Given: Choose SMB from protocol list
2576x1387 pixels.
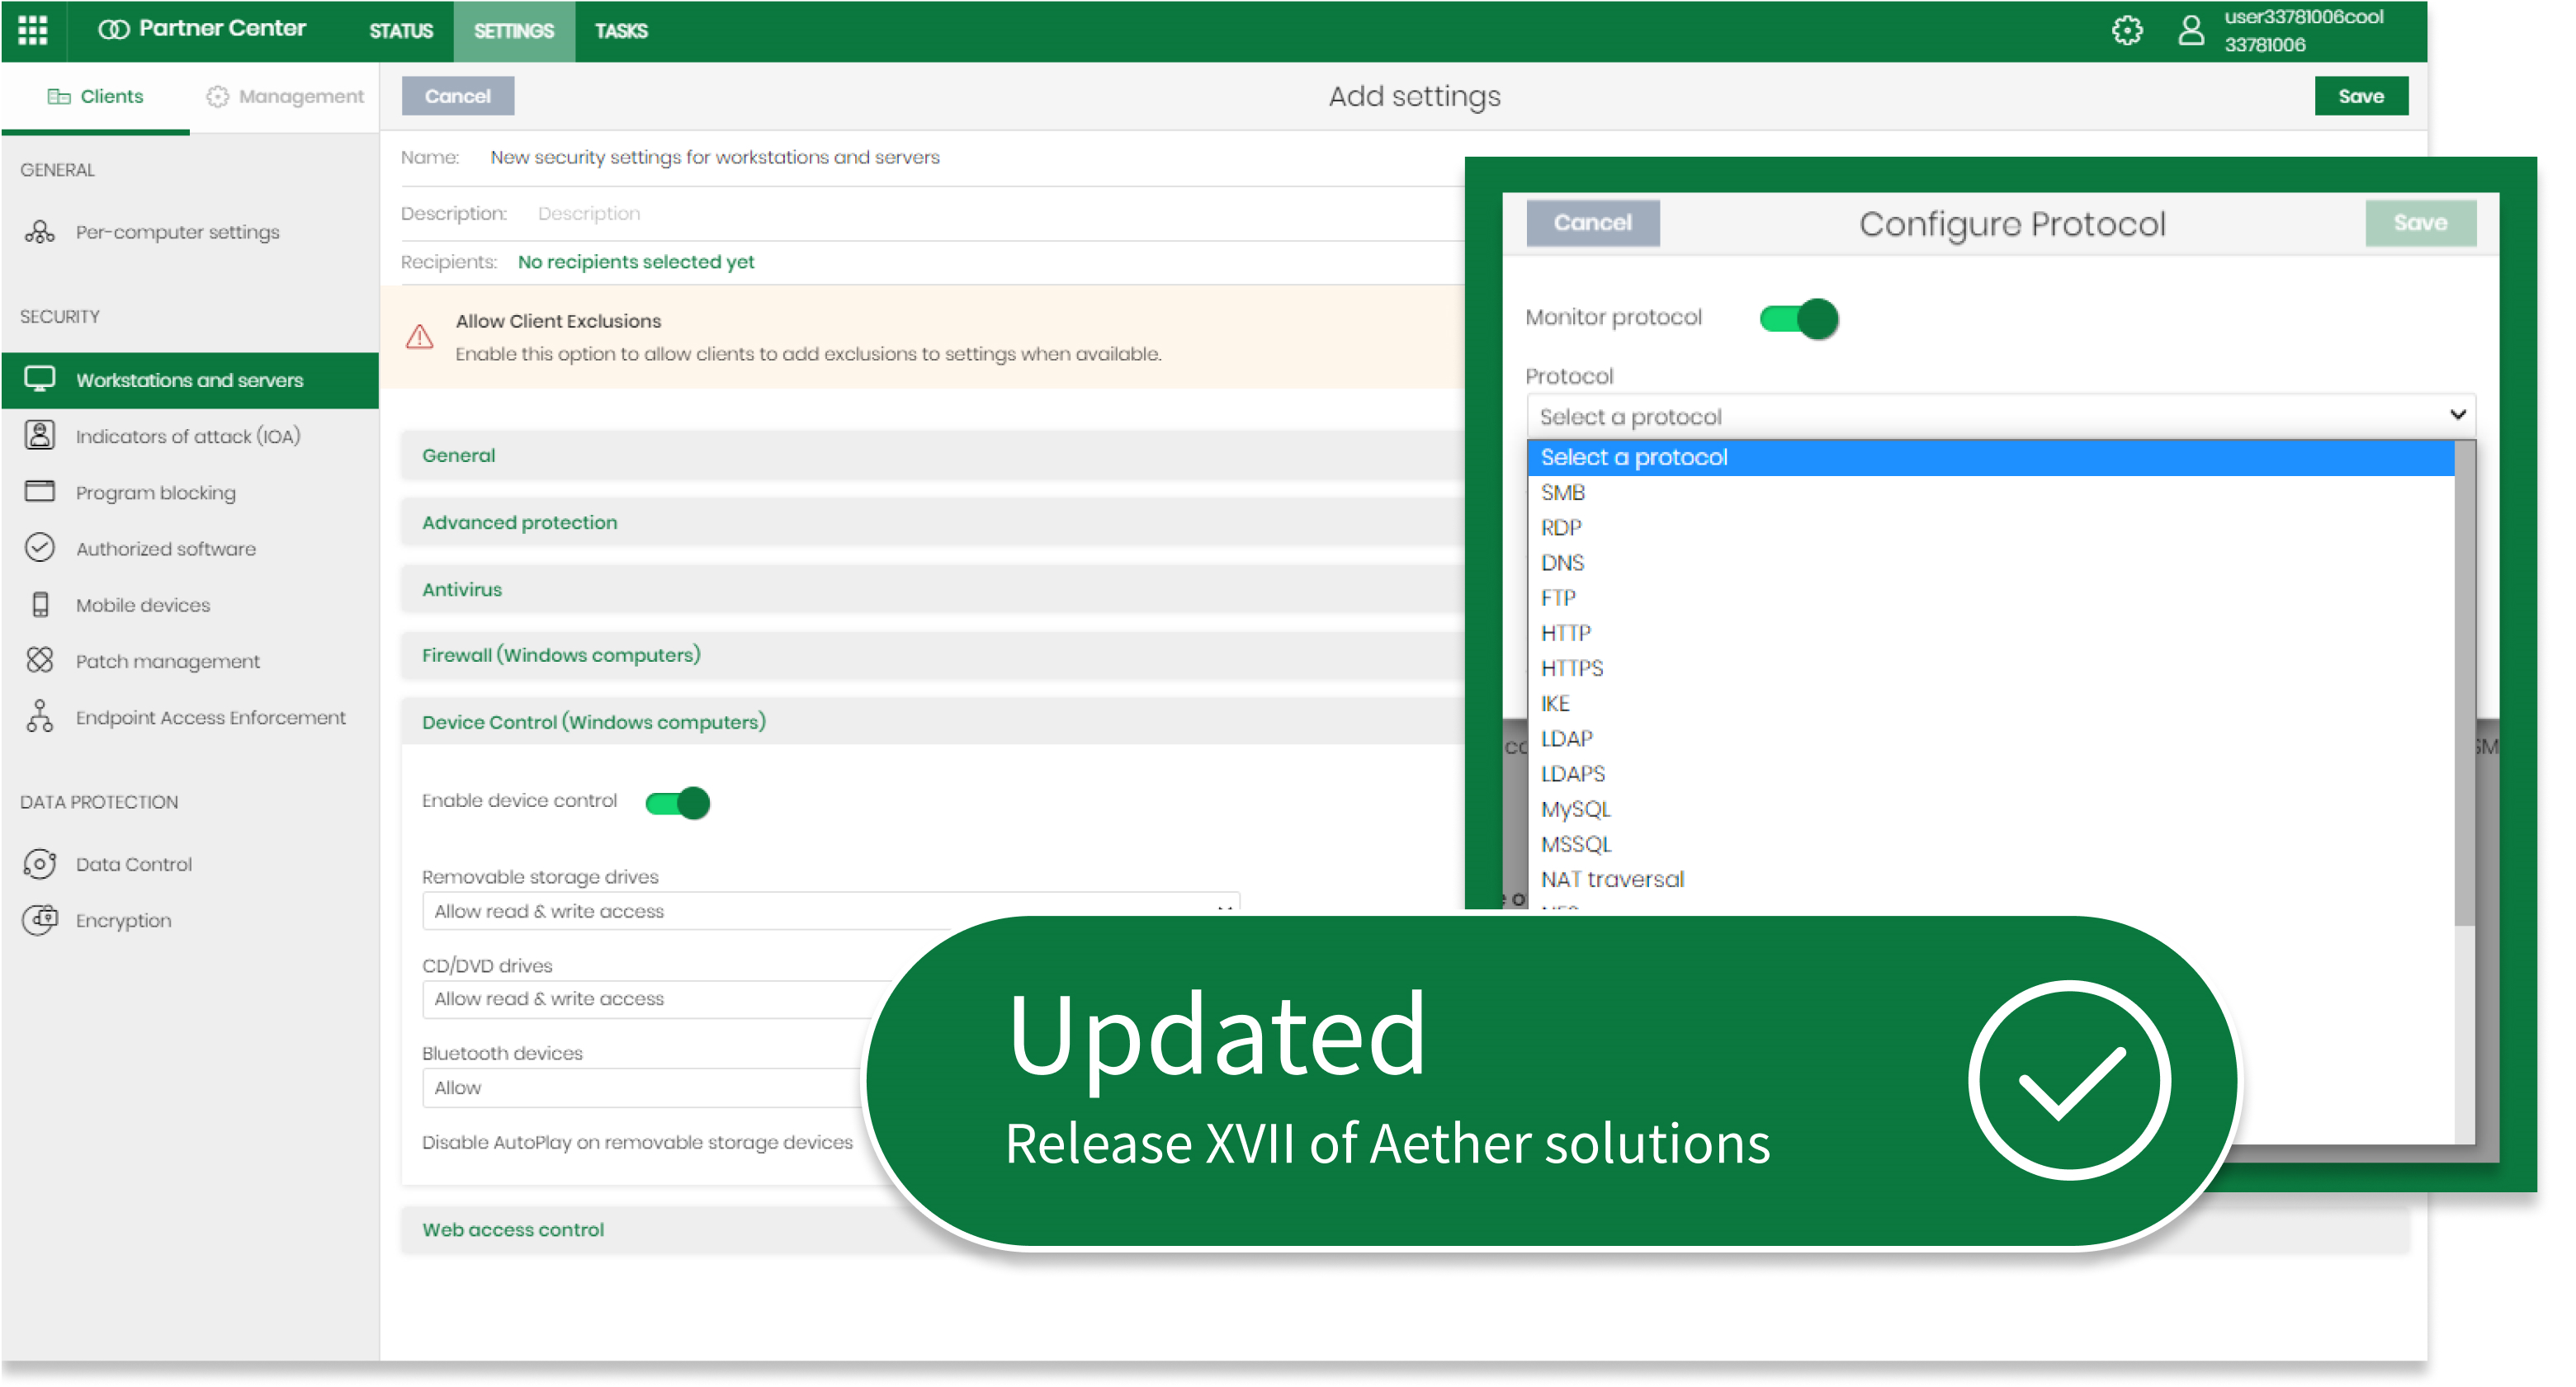Looking at the screenshot, I should click(x=1990, y=492).
